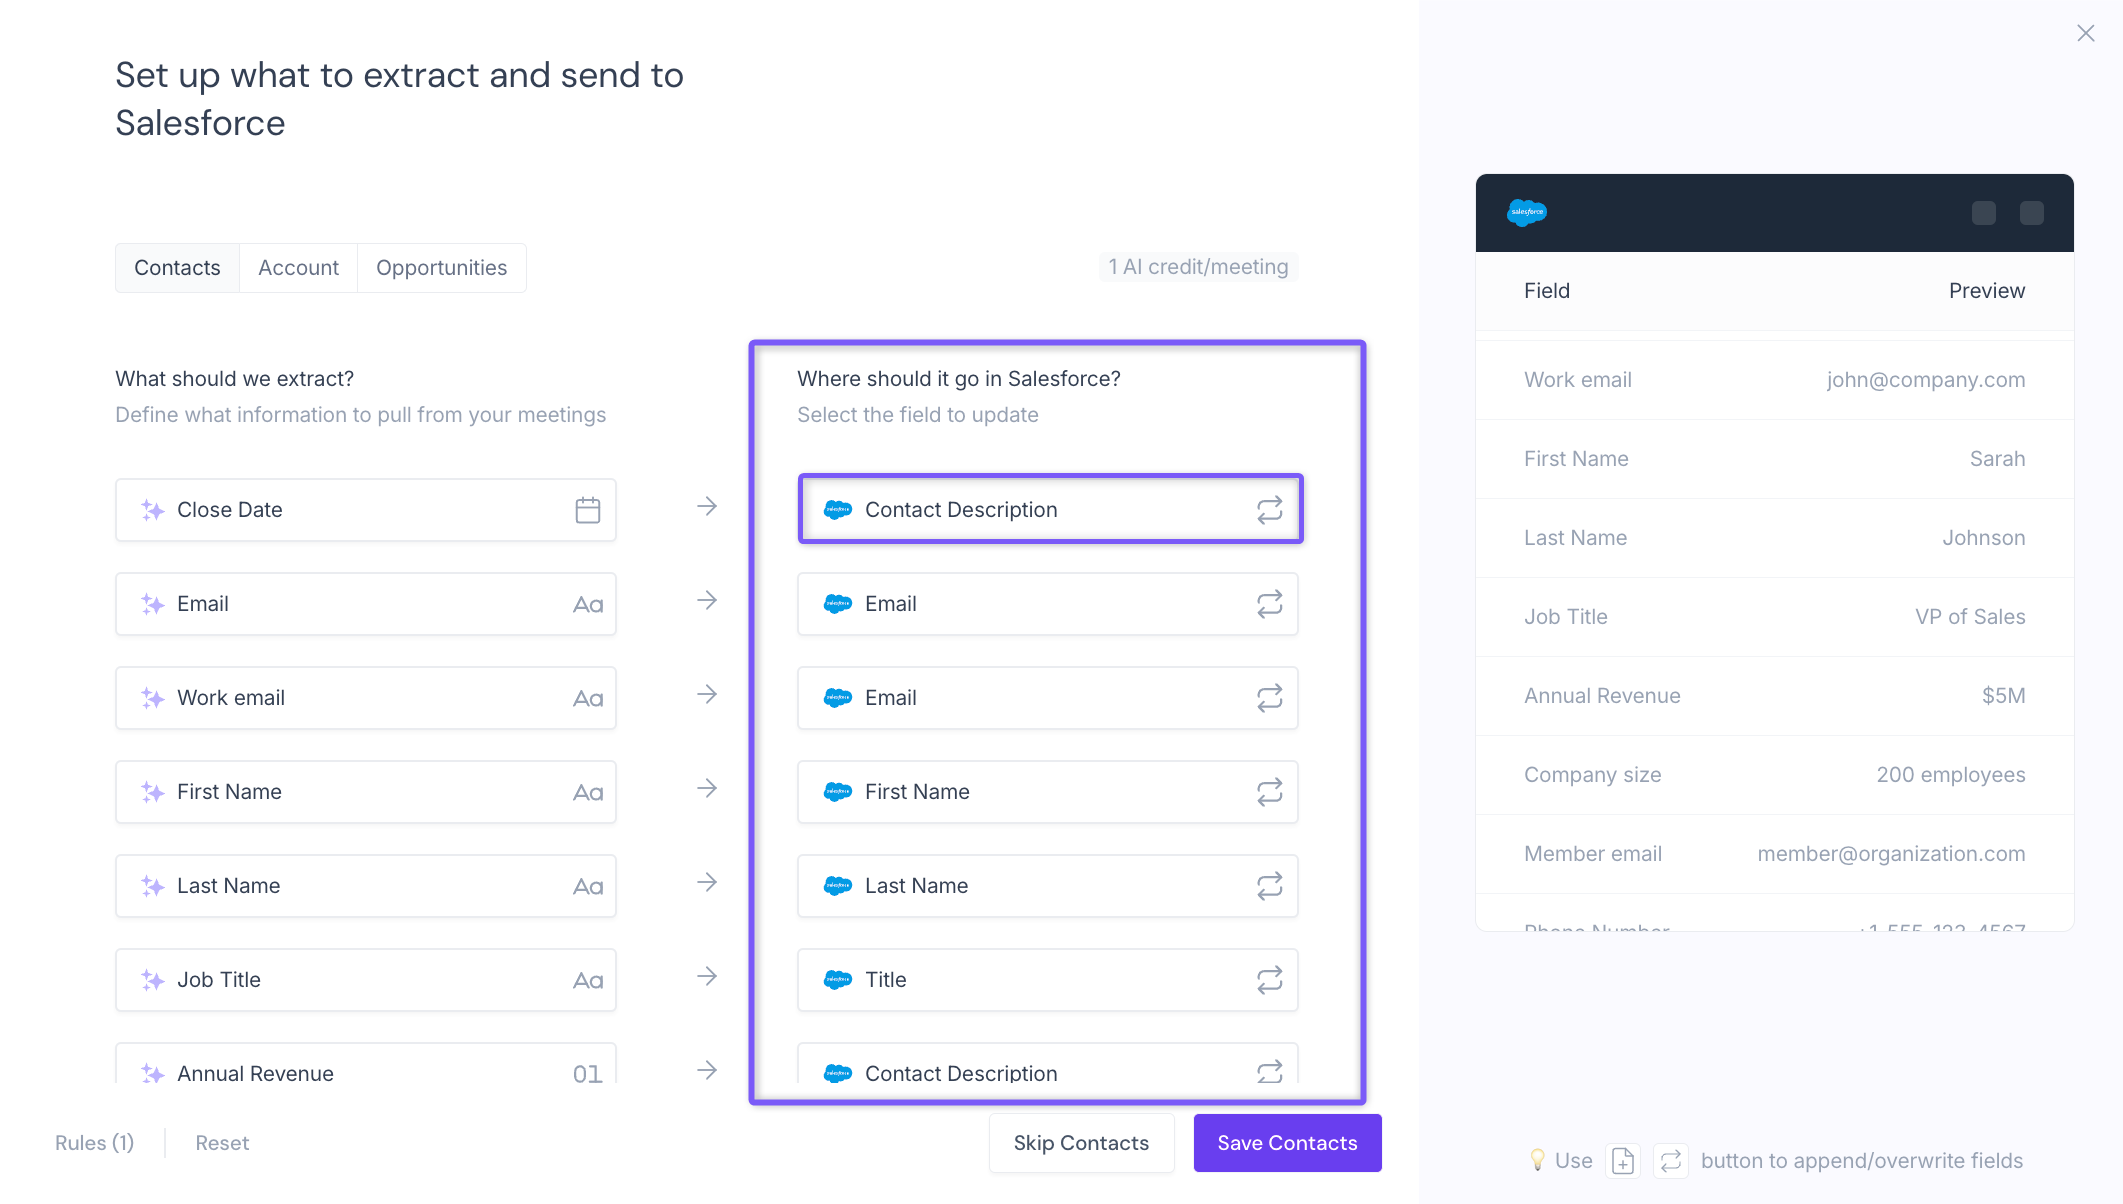
Task: Click the 01 number-type icon for Annual Revenue
Action: (588, 1074)
